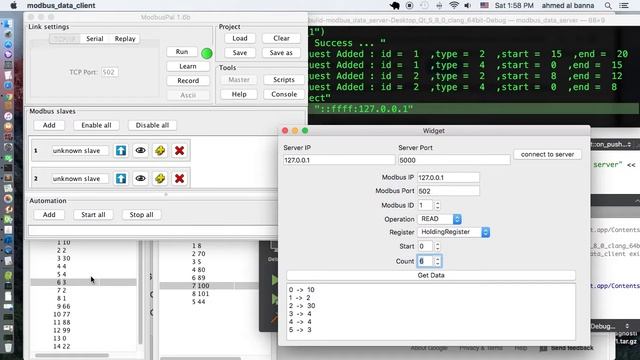Open Spotlight search in menu bar
Viewport: 640px width, 360px height.
(x=608, y=5)
